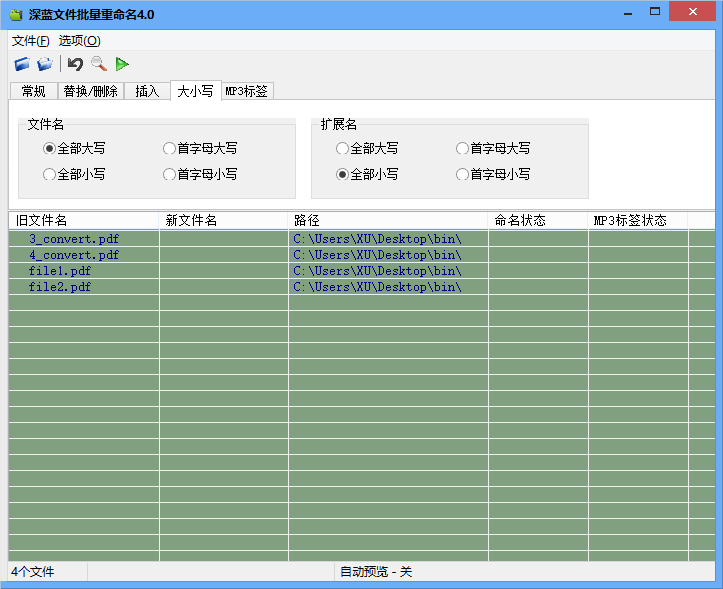Click the open folder toolbar icon

(45, 64)
